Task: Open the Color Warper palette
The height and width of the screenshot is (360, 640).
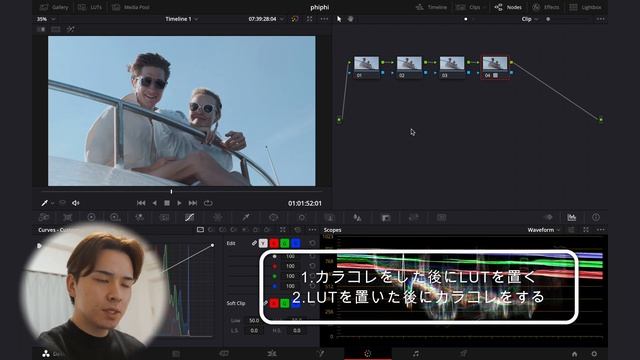Action: (218, 218)
